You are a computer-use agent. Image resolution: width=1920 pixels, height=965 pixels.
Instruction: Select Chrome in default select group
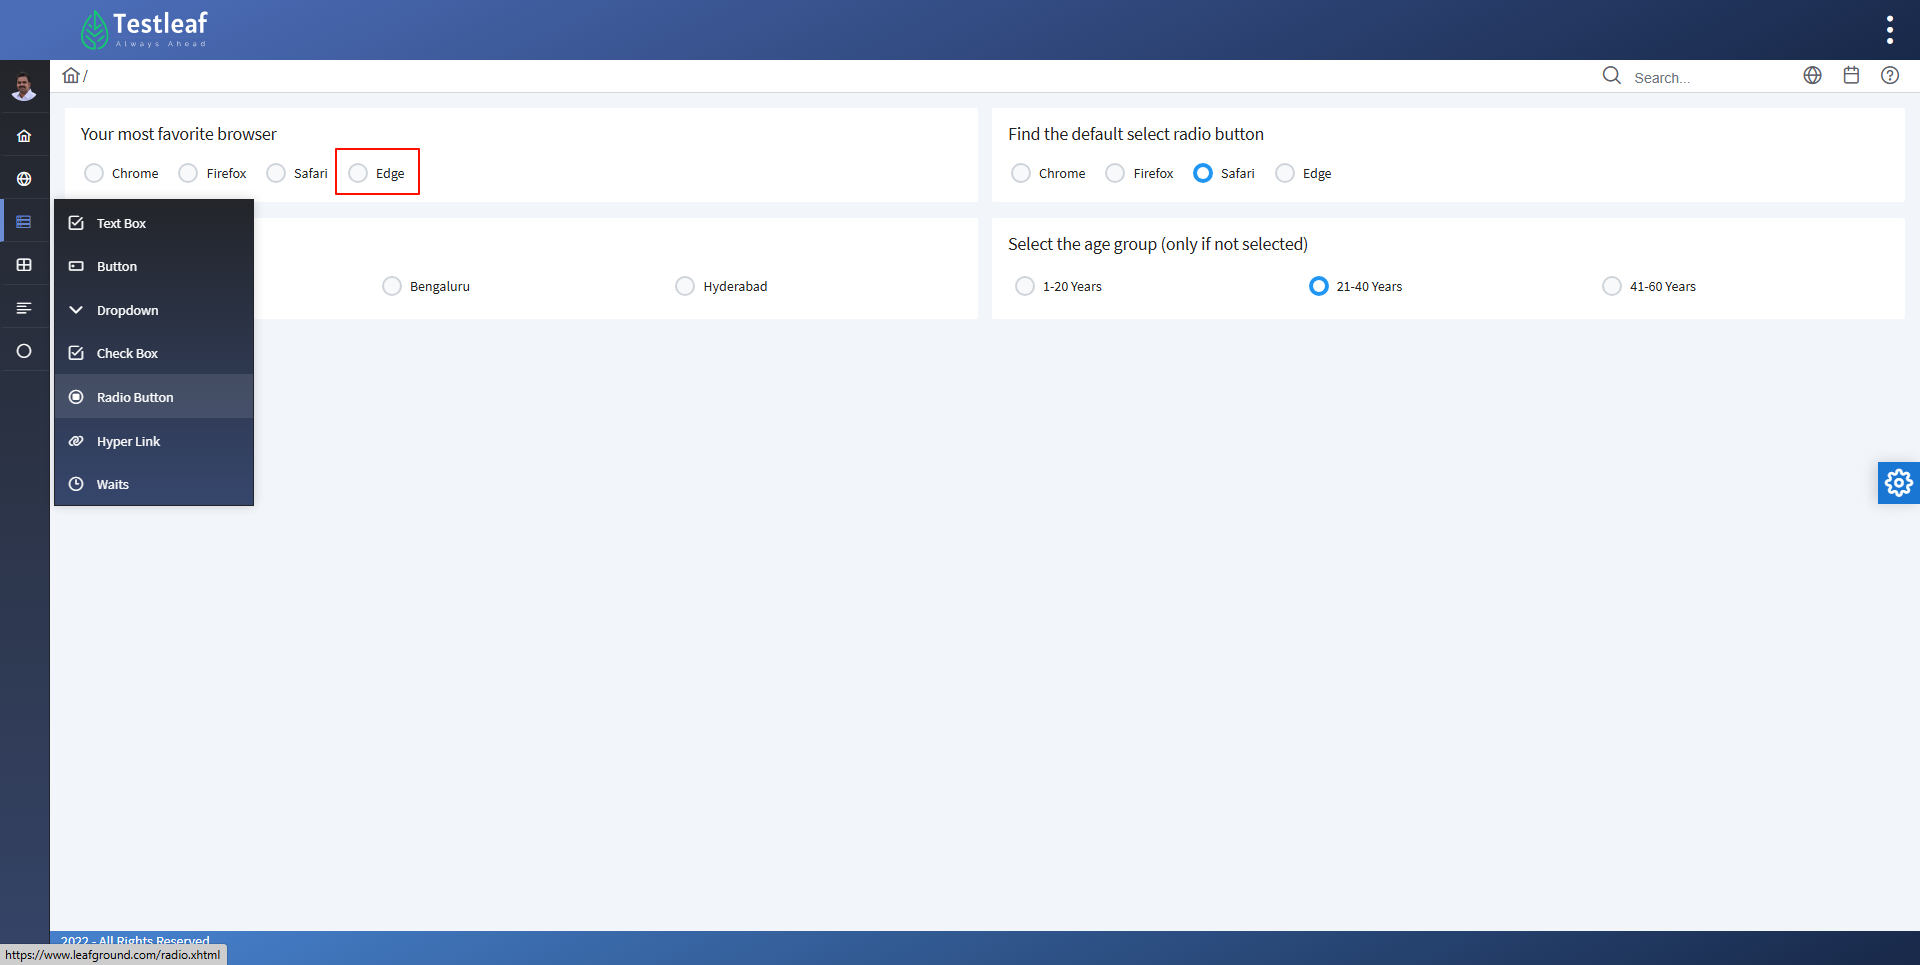click(x=1021, y=173)
